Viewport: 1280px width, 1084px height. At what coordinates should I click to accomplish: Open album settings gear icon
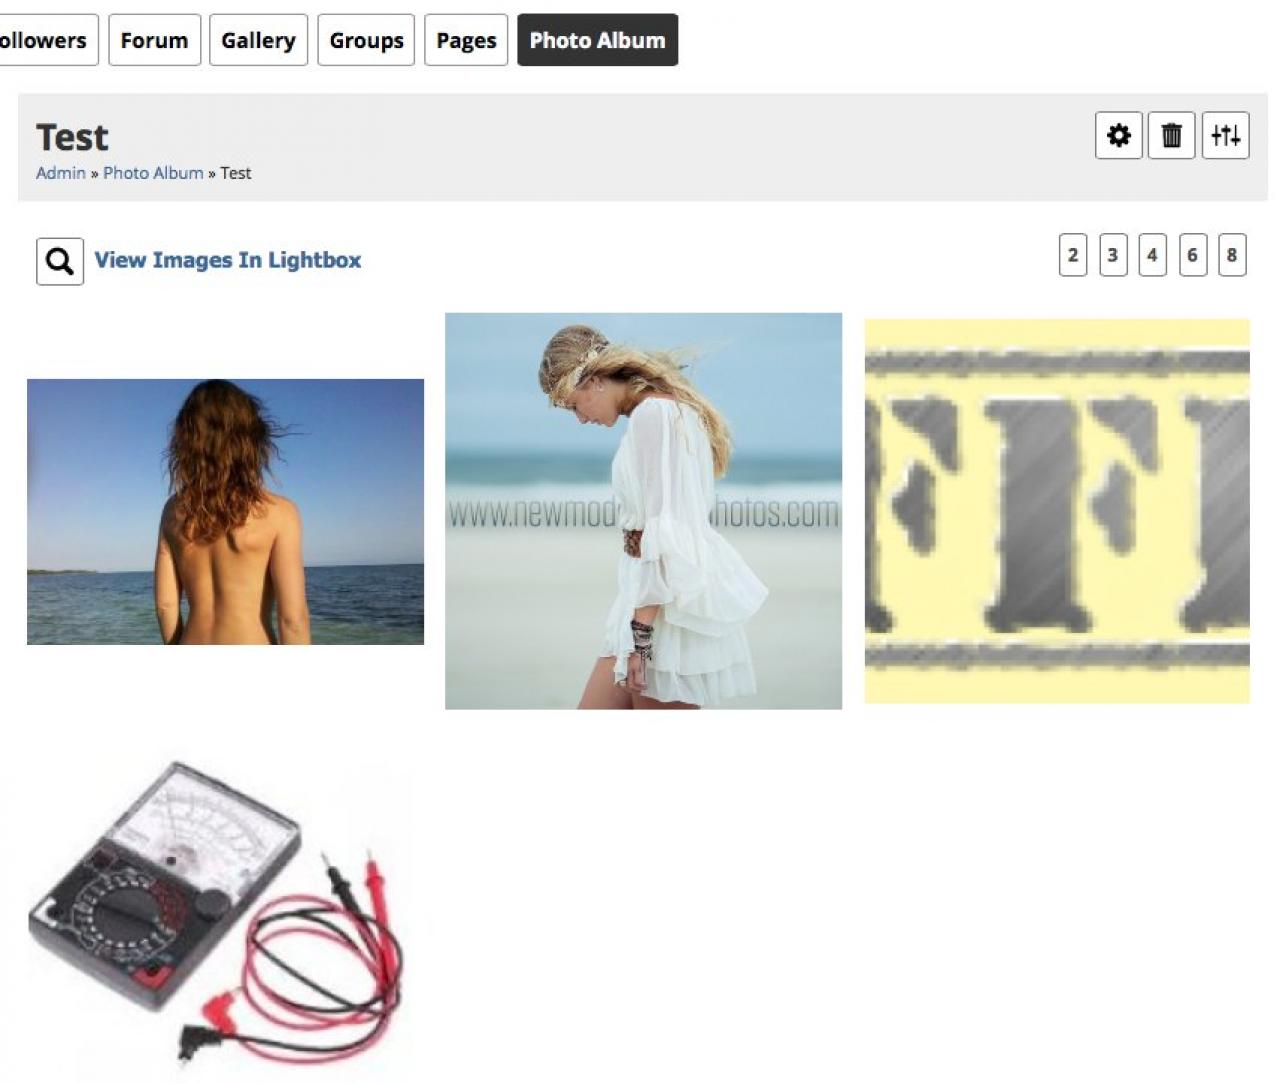[1119, 135]
